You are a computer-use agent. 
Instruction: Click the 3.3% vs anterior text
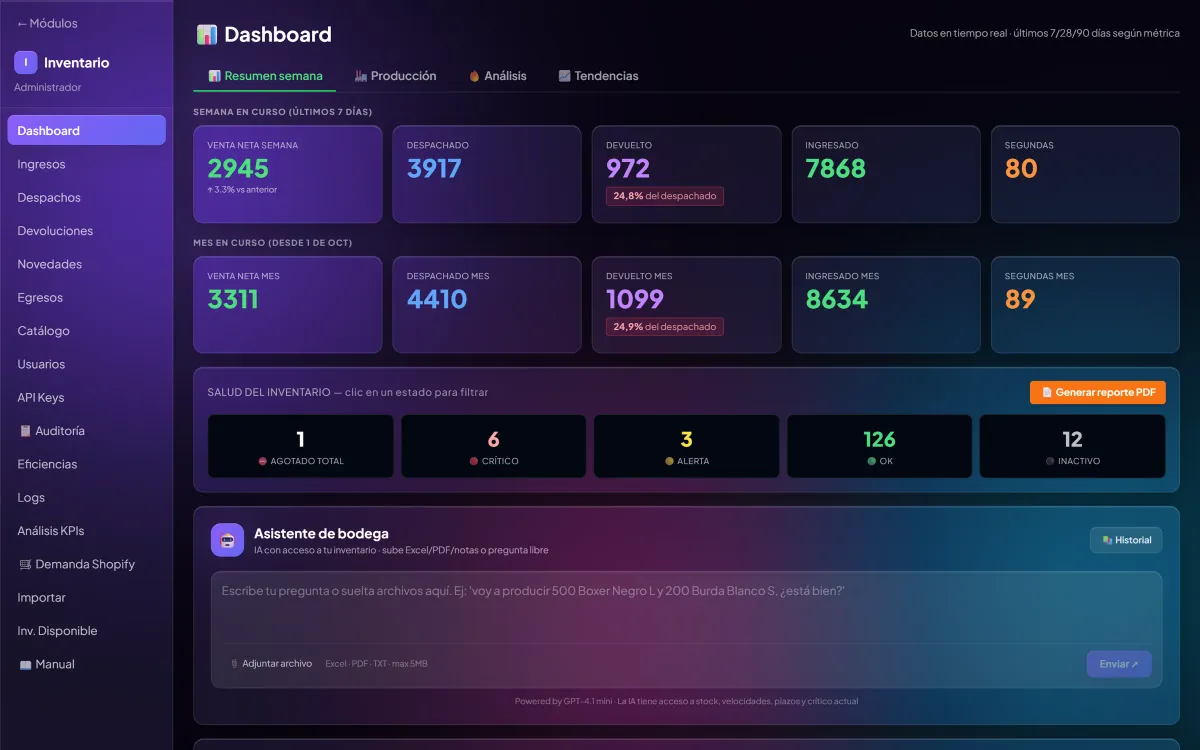243,190
